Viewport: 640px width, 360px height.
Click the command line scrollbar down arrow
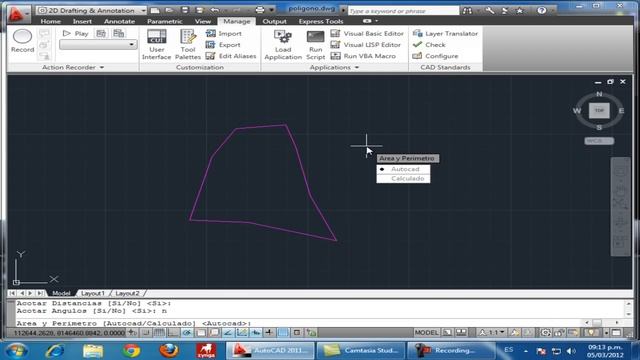pyautogui.click(x=629, y=314)
